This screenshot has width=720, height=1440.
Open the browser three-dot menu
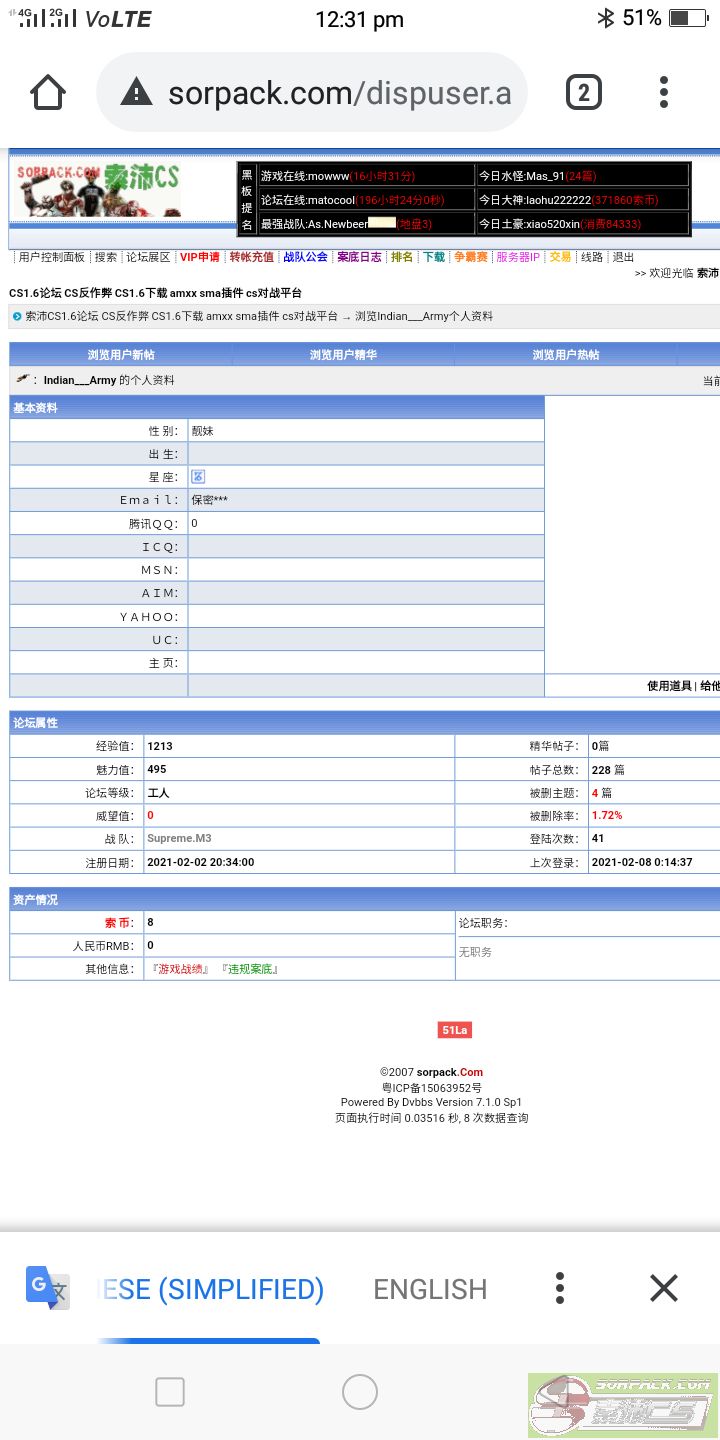664,93
